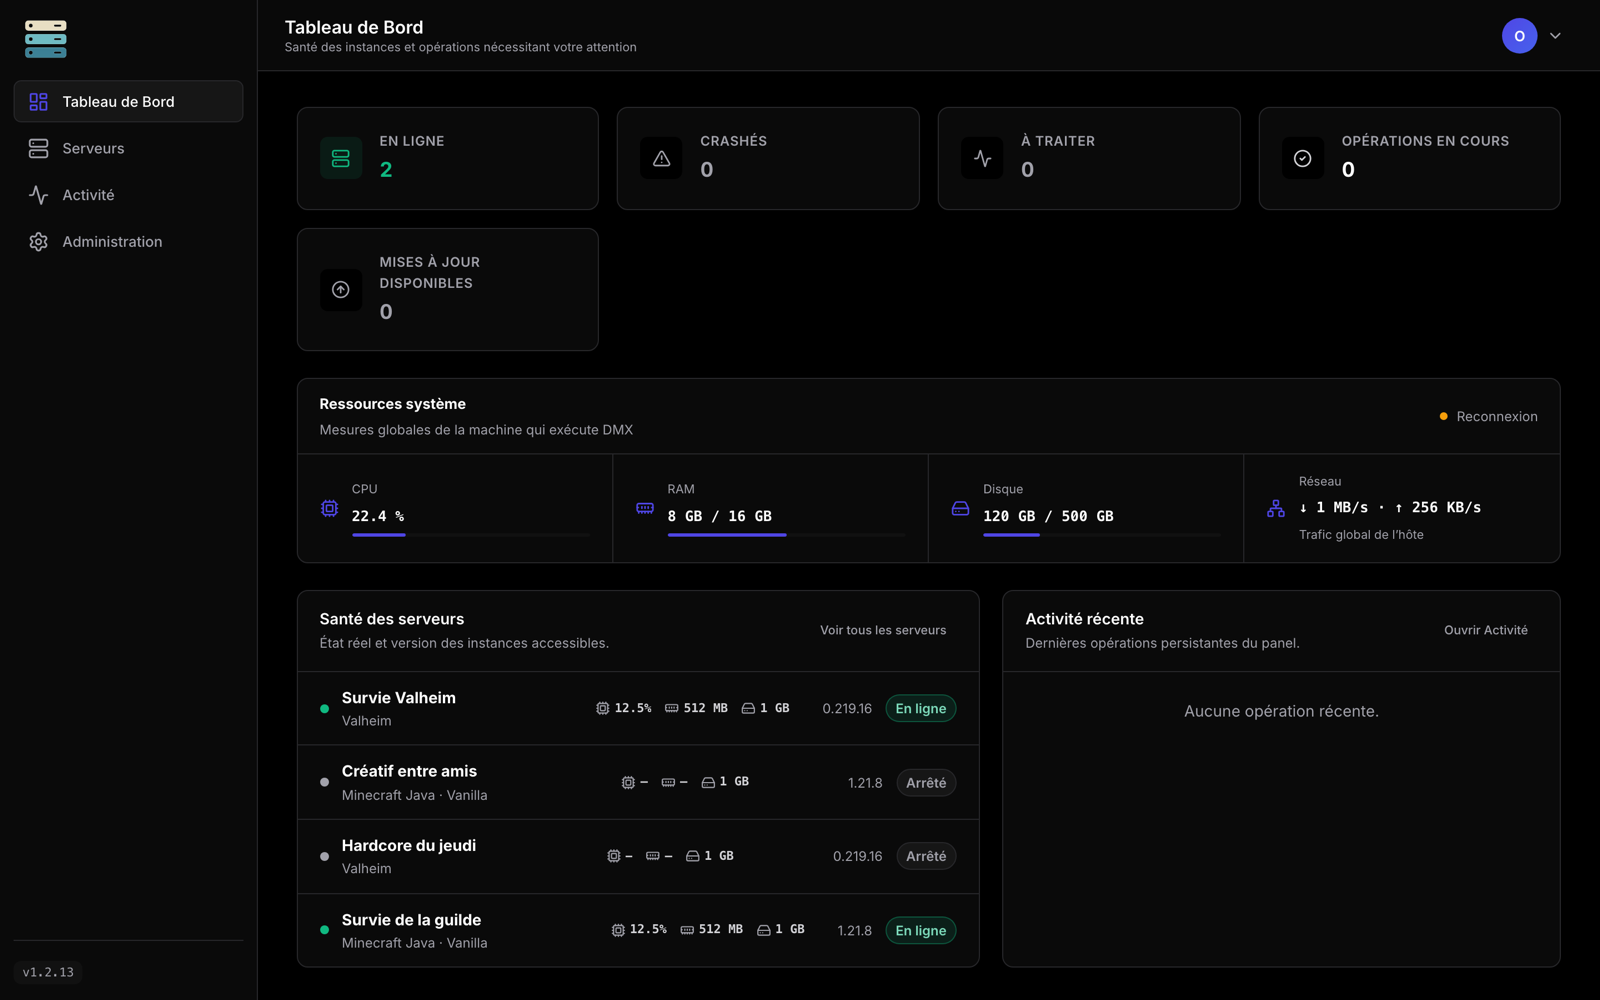Click the Serveurs sidebar icon
The height and width of the screenshot is (1000, 1600).
click(x=38, y=148)
